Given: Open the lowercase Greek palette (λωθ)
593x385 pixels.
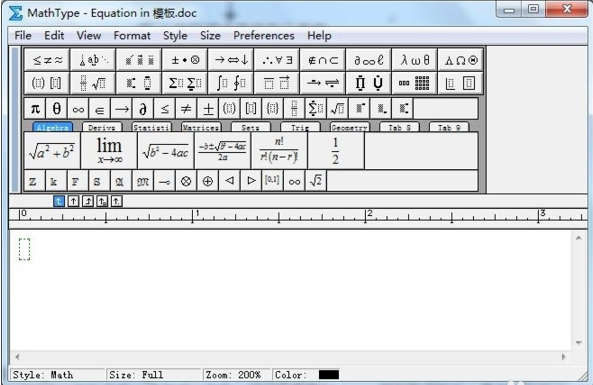Looking at the screenshot, I should (x=414, y=60).
